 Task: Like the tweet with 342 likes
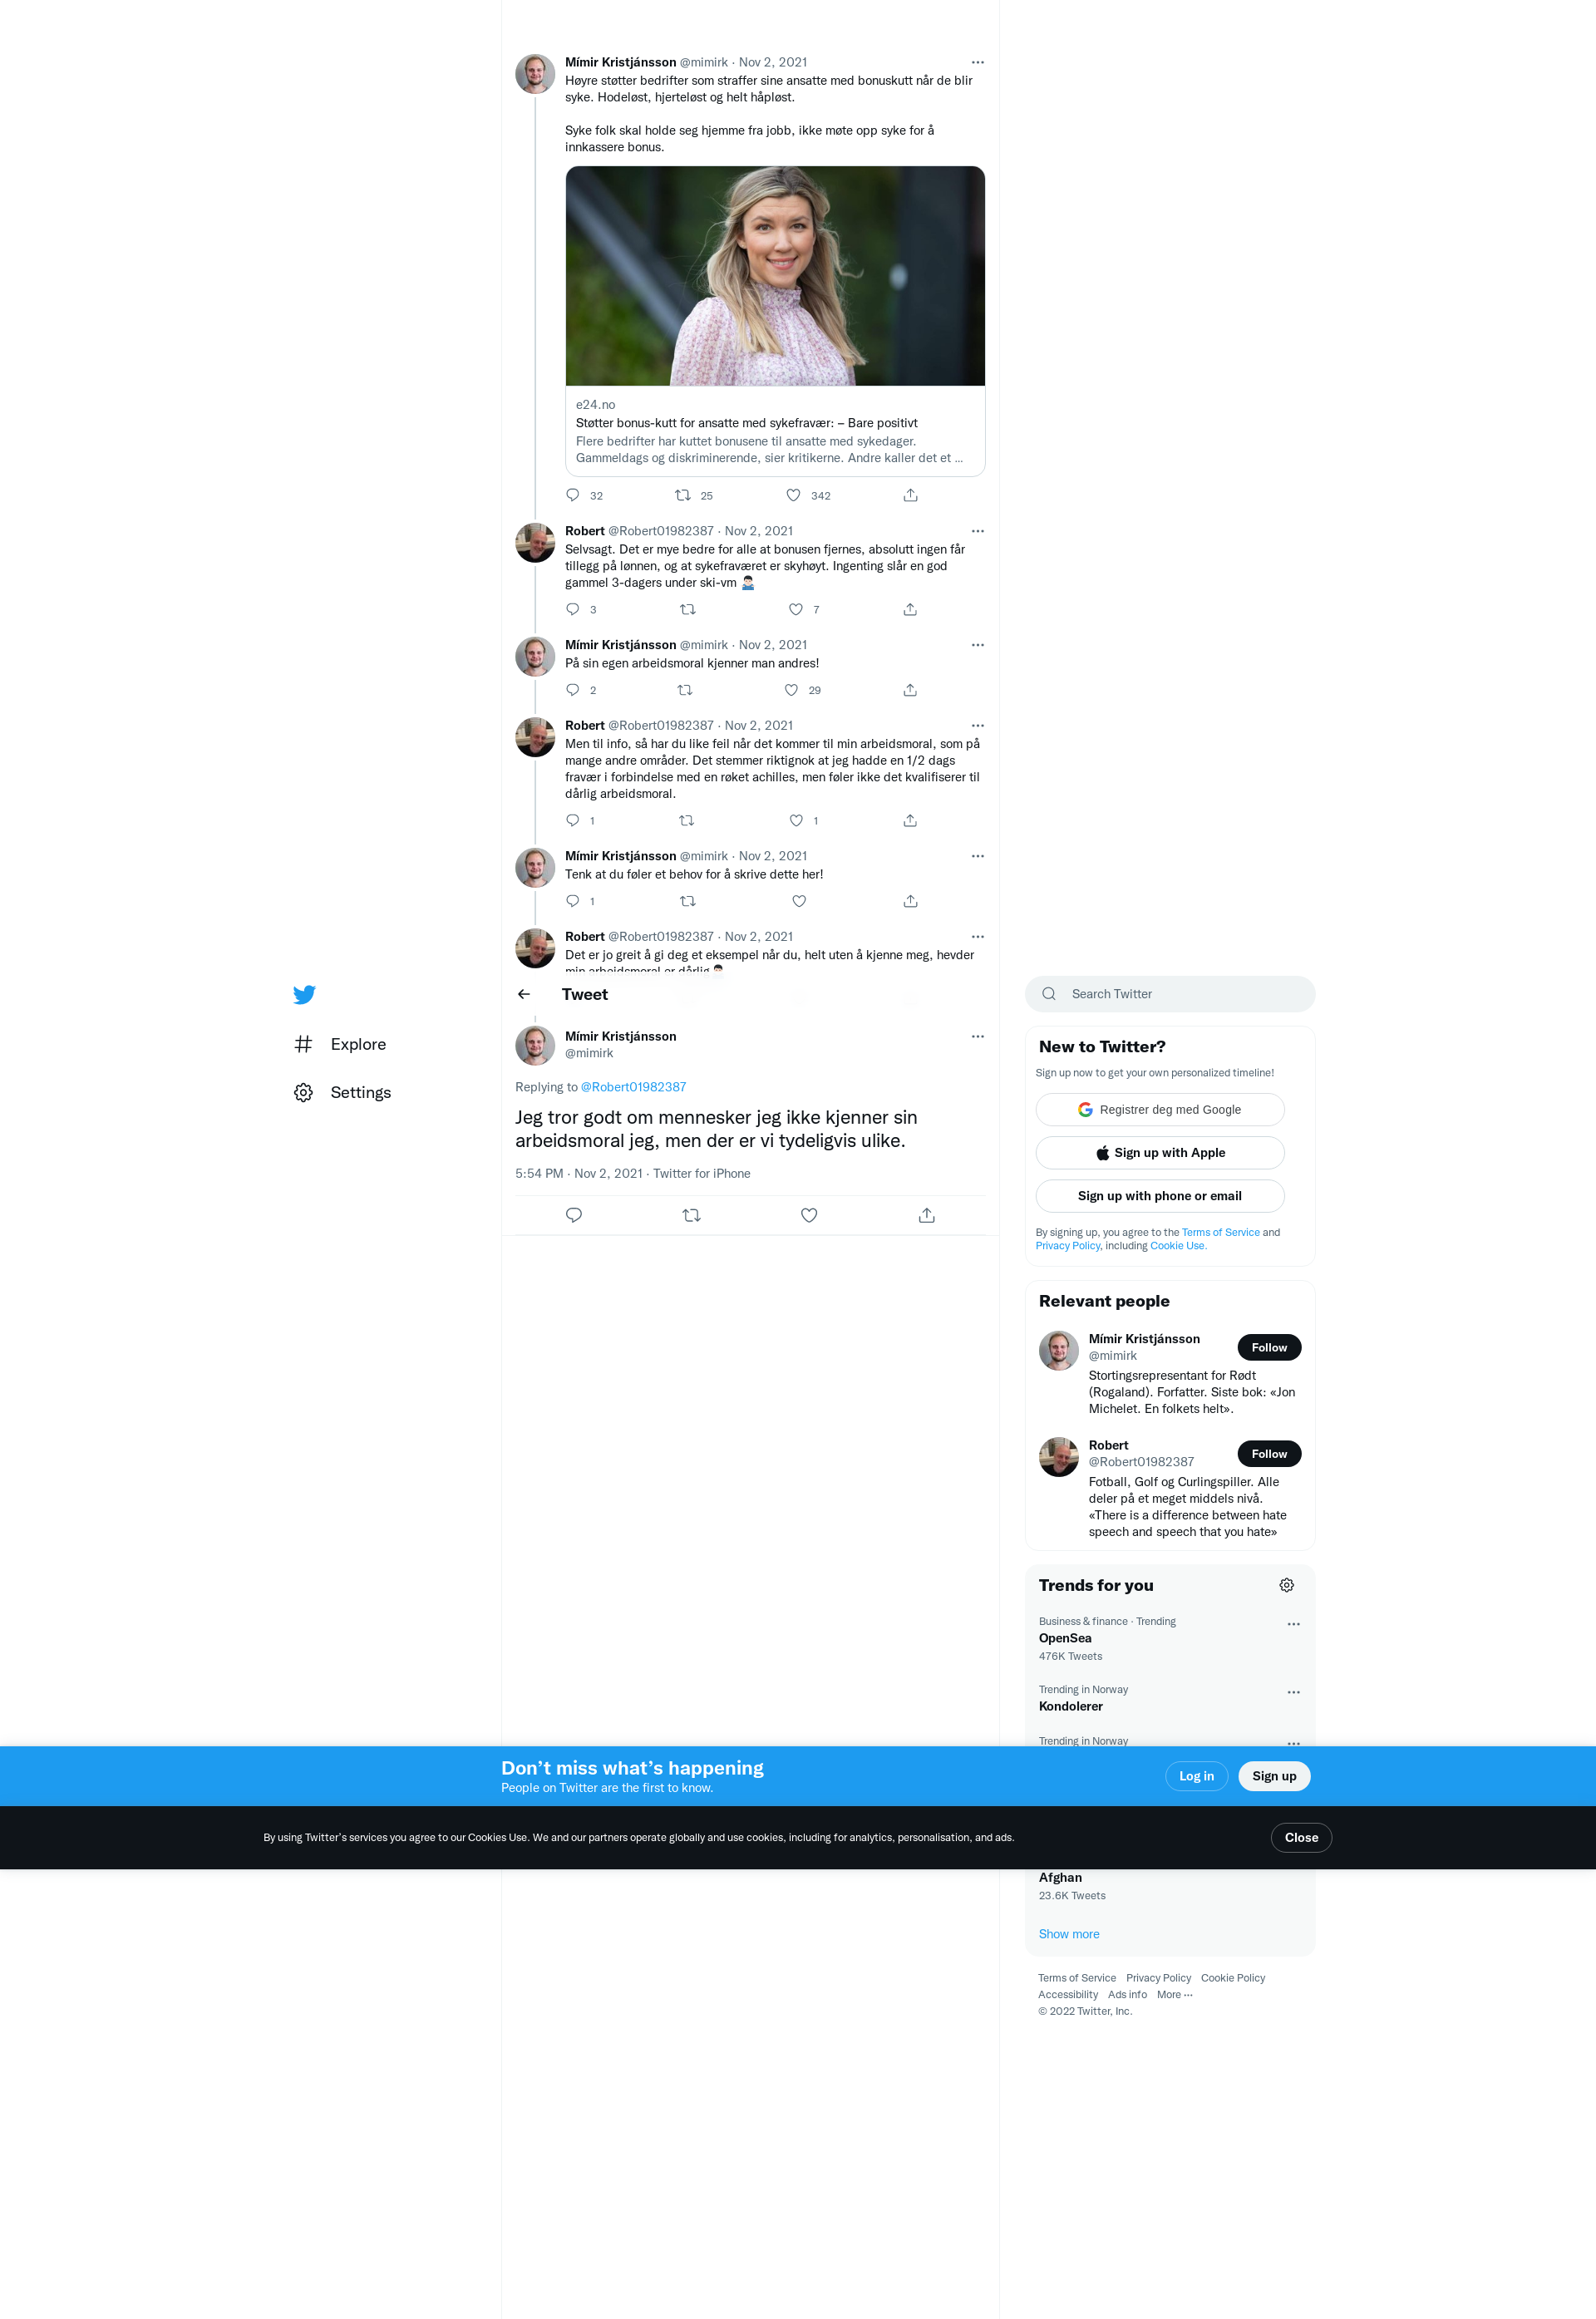(x=793, y=495)
